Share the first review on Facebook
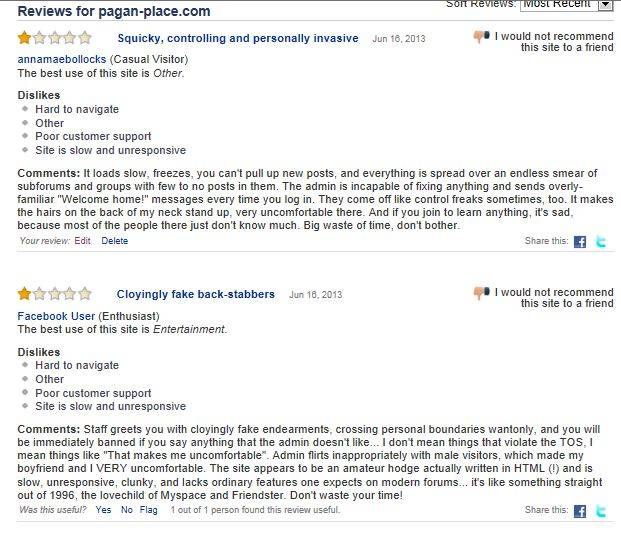 pyautogui.click(x=579, y=242)
